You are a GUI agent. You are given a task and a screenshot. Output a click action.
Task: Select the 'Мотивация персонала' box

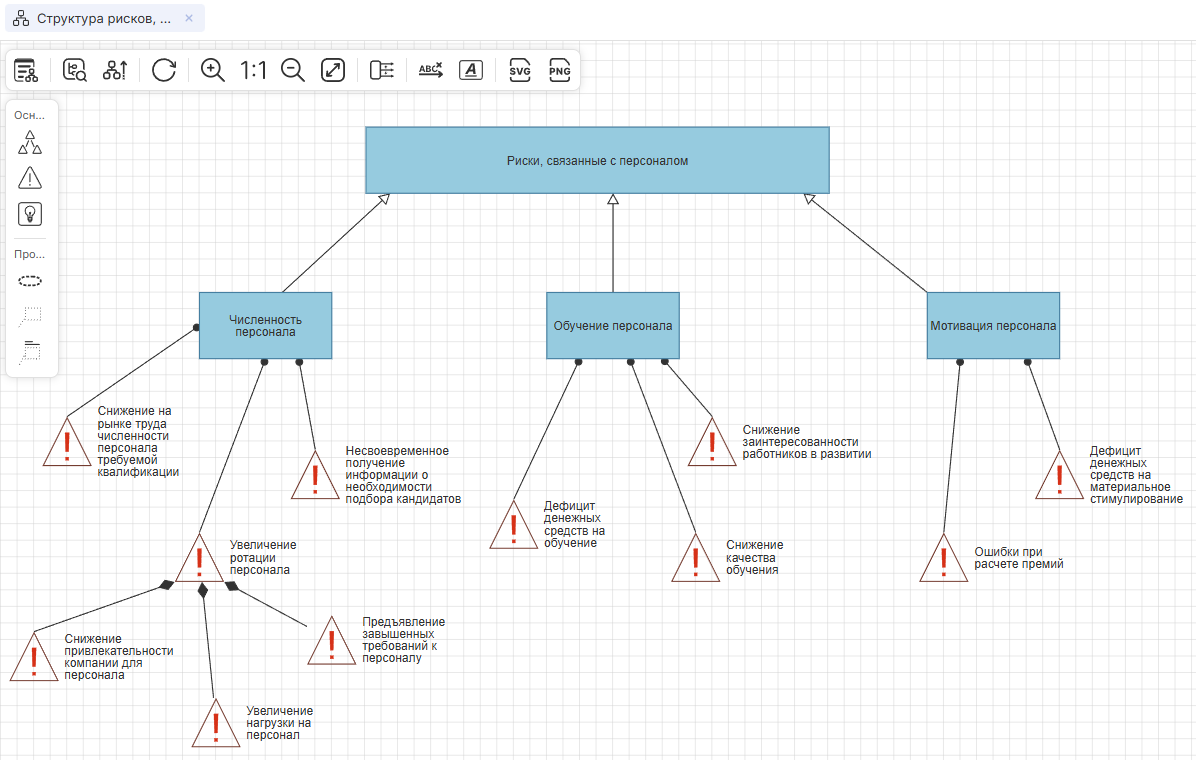point(993,325)
